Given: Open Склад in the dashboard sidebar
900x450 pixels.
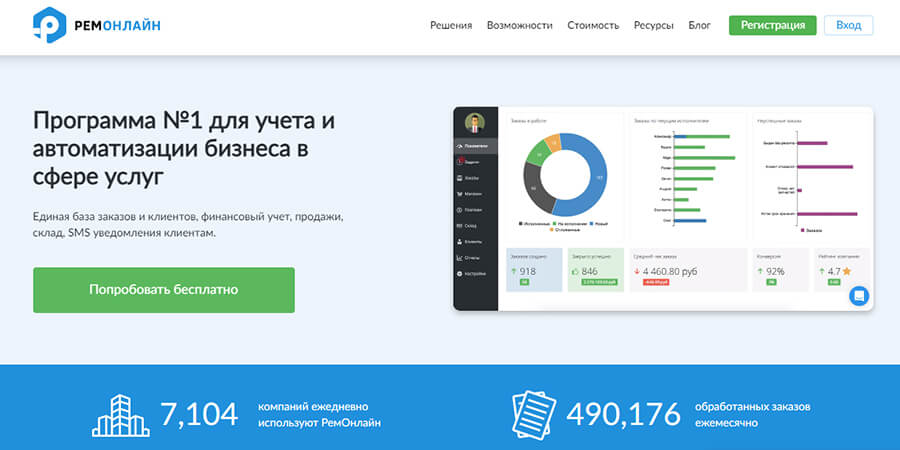Looking at the screenshot, I should (x=476, y=226).
